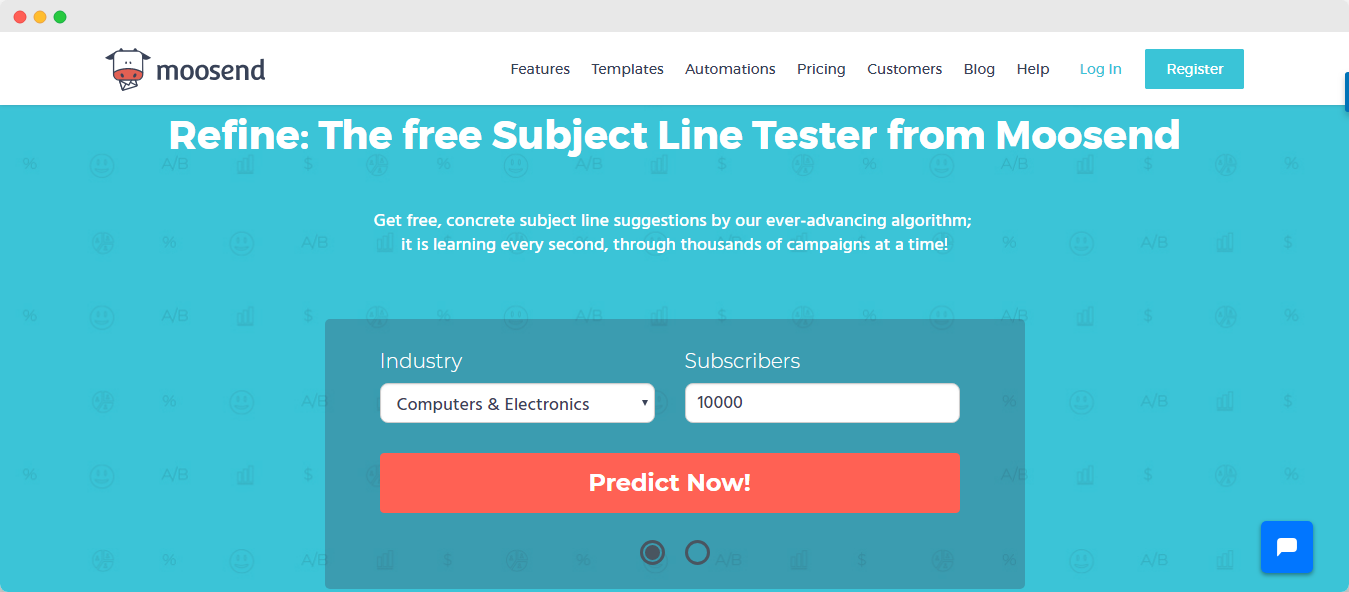This screenshot has height=592, width=1349.
Task: Click inside the Subscribers field
Action: (x=821, y=403)
